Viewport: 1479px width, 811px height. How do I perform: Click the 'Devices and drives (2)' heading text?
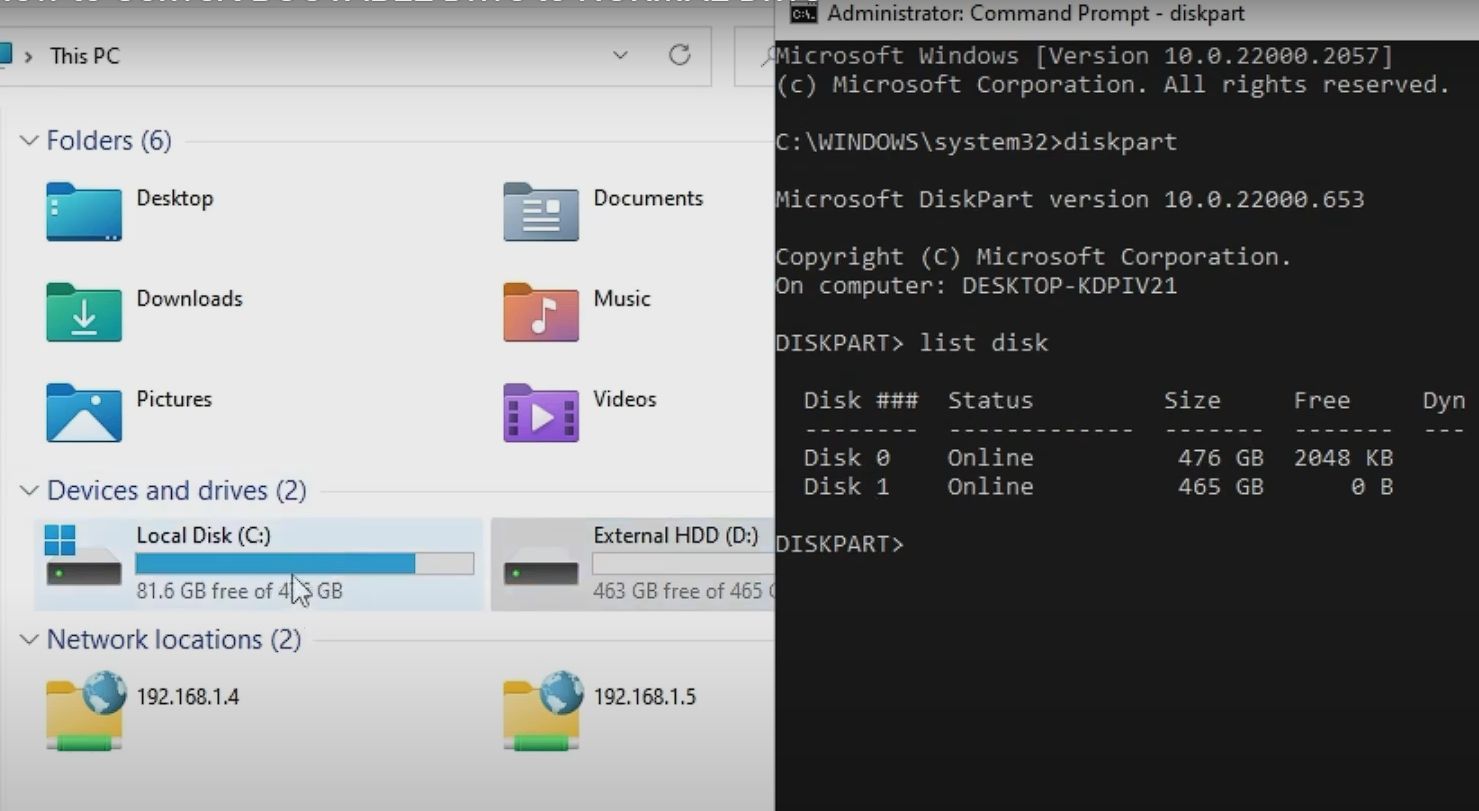click(177, 491)
